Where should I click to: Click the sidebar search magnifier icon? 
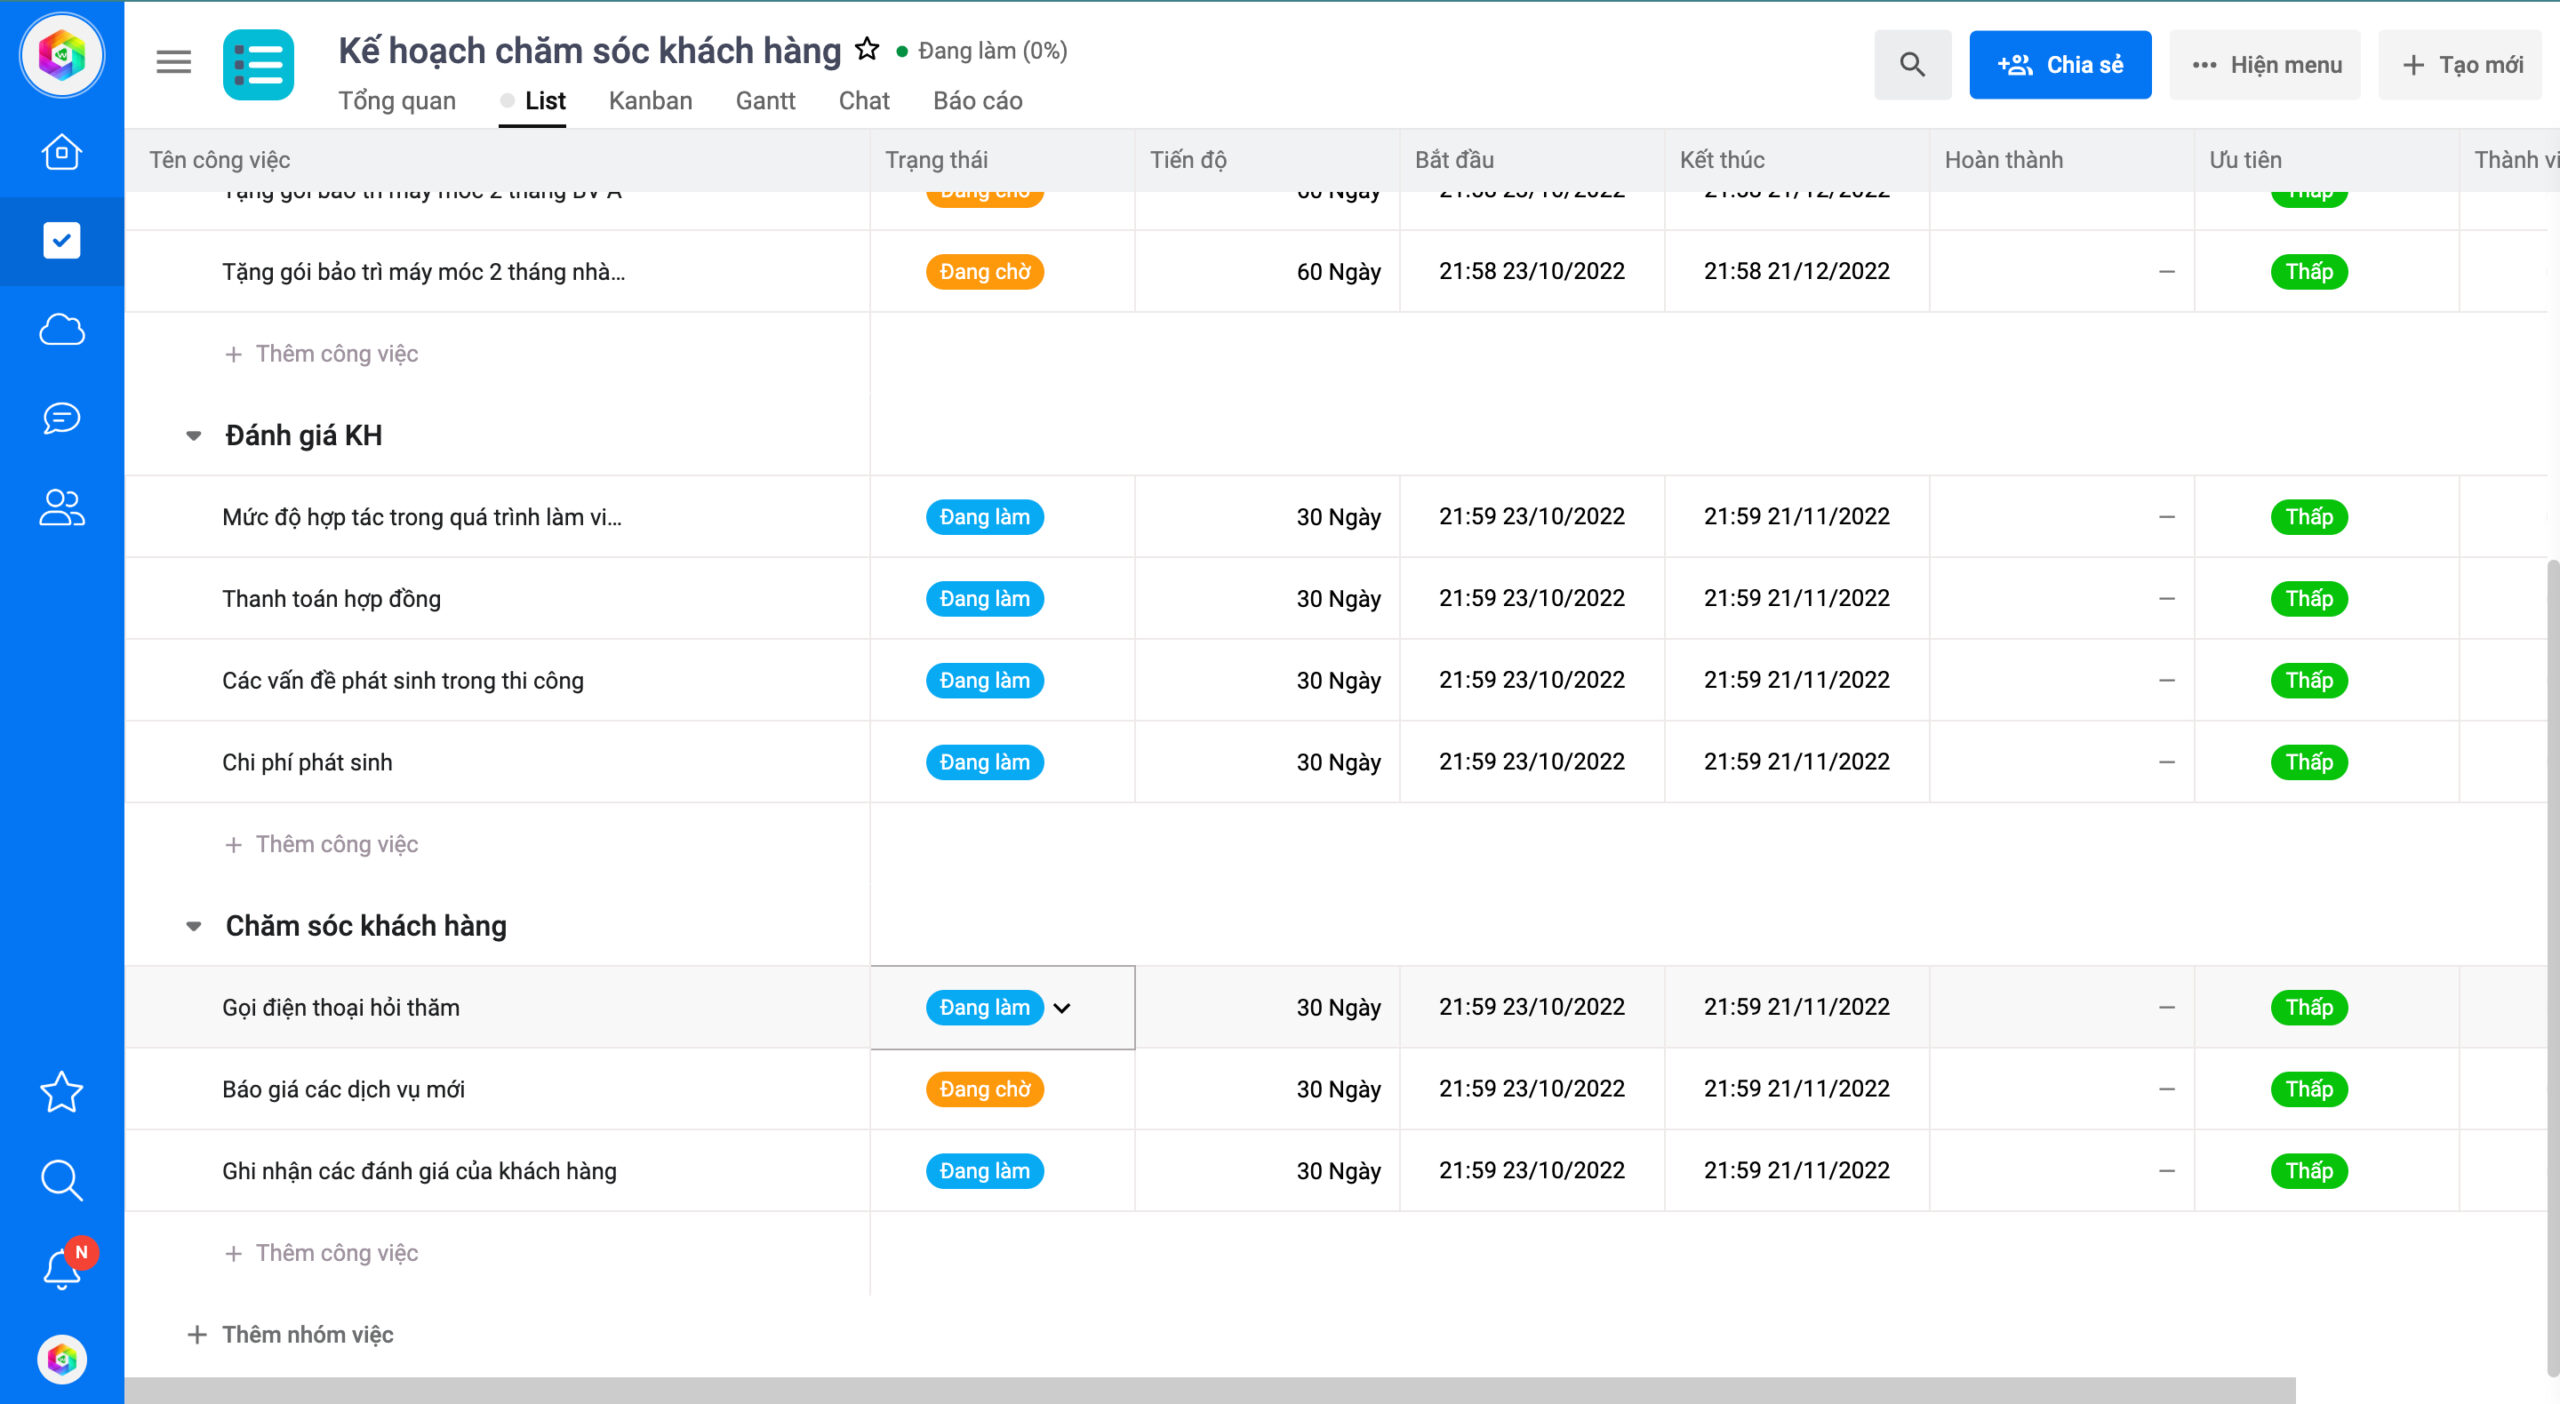[x=62, y=1180]
